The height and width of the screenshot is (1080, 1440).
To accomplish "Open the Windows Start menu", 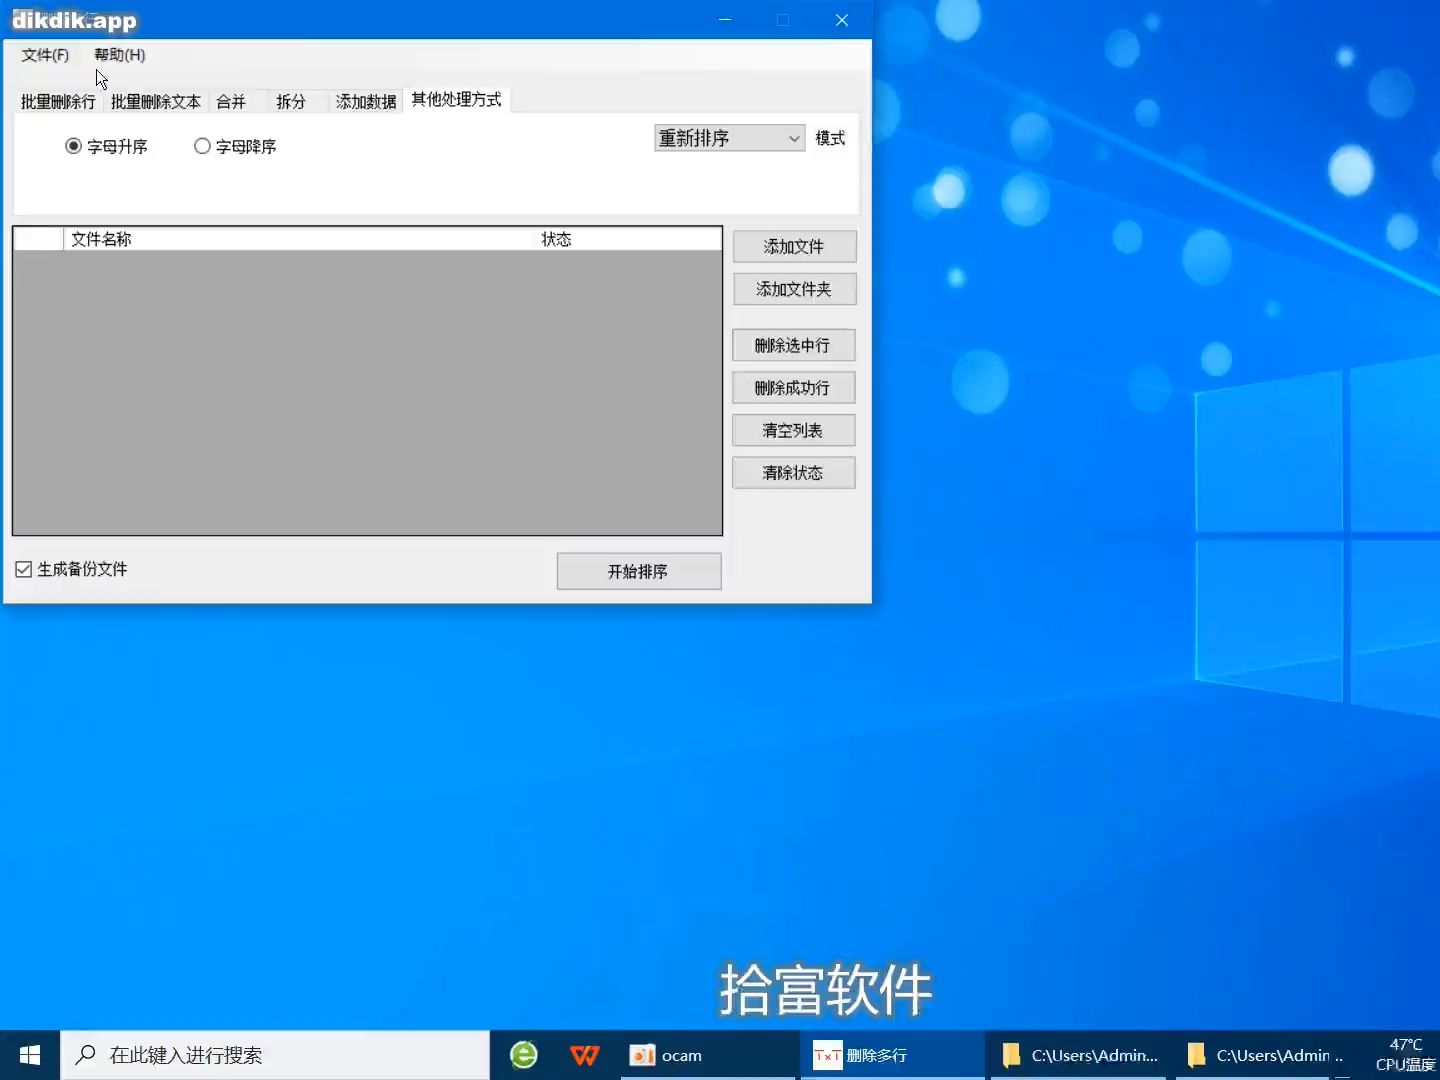I will point(29,1055).
